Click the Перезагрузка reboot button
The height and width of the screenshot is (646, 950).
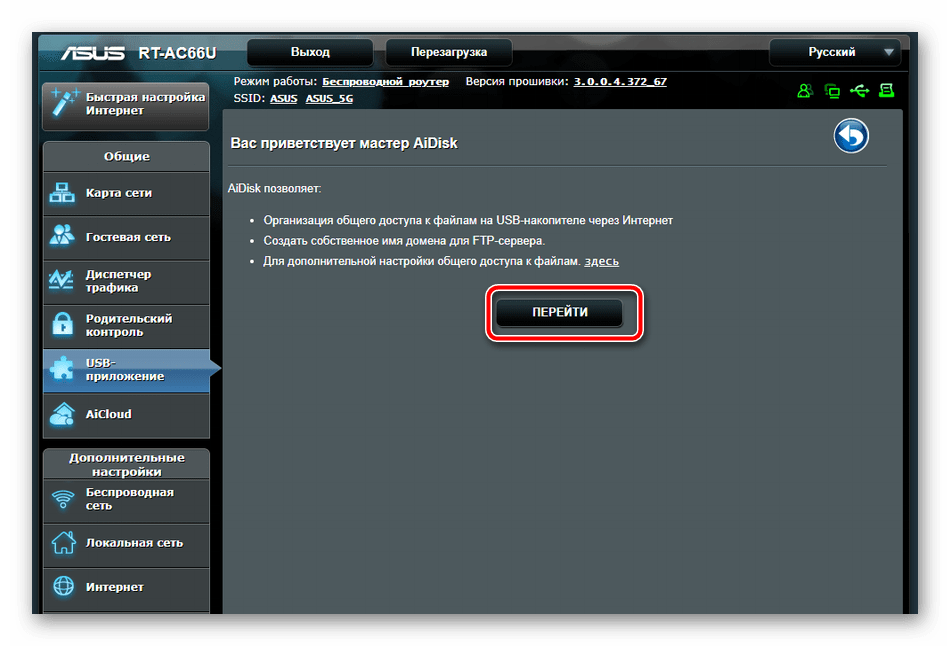coord(448,52)
